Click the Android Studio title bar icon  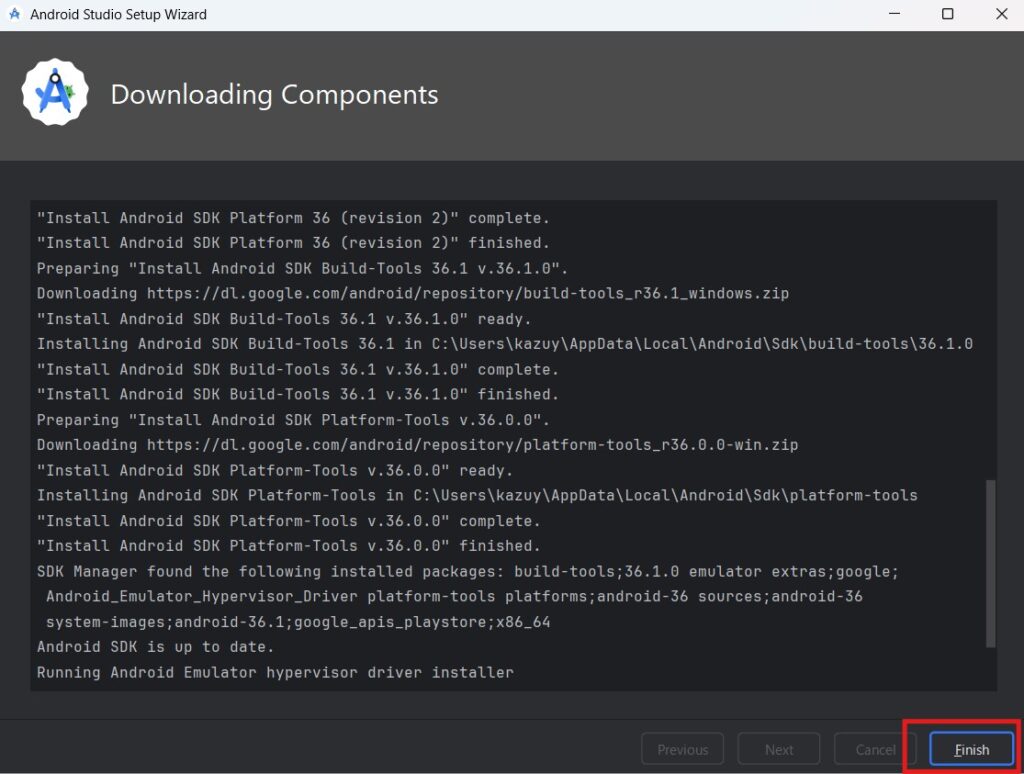coord(14,15)
